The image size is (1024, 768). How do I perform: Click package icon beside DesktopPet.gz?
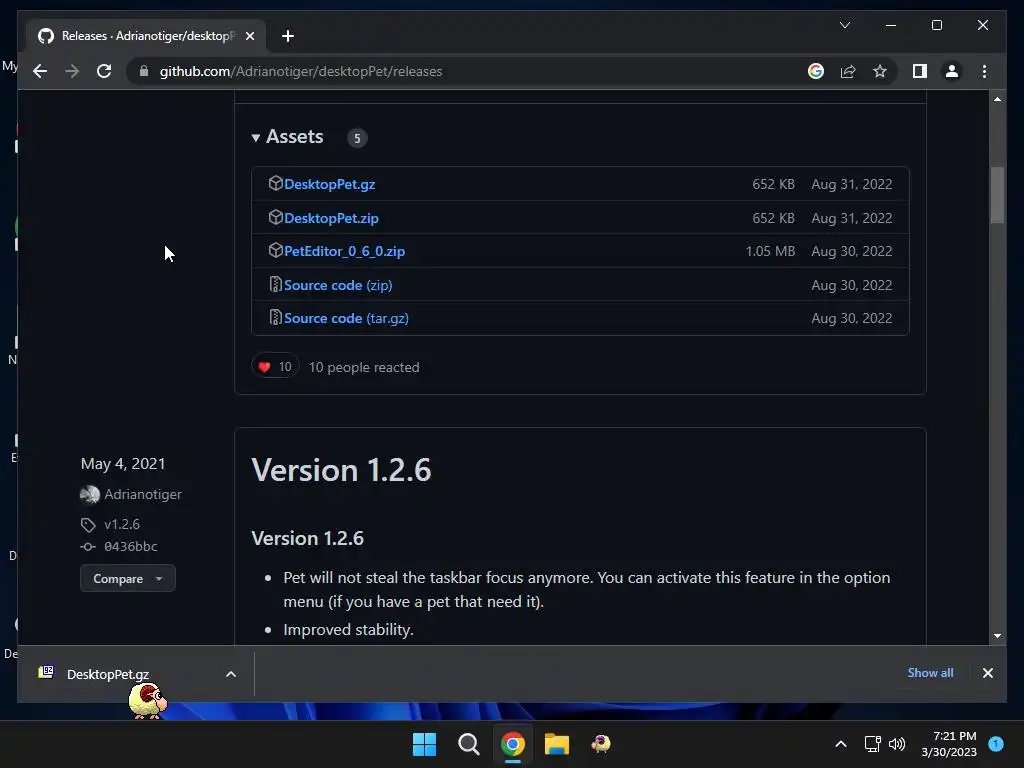275,184
